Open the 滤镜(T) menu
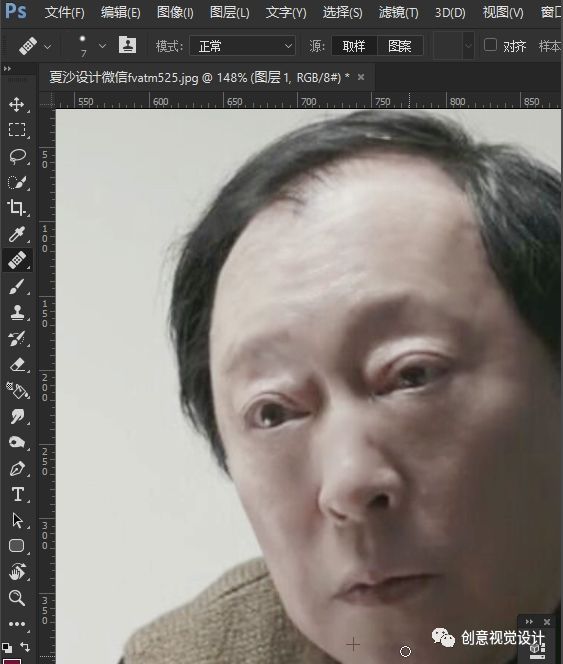The height and width of the screenshot is (664, 563). [398, 13]
